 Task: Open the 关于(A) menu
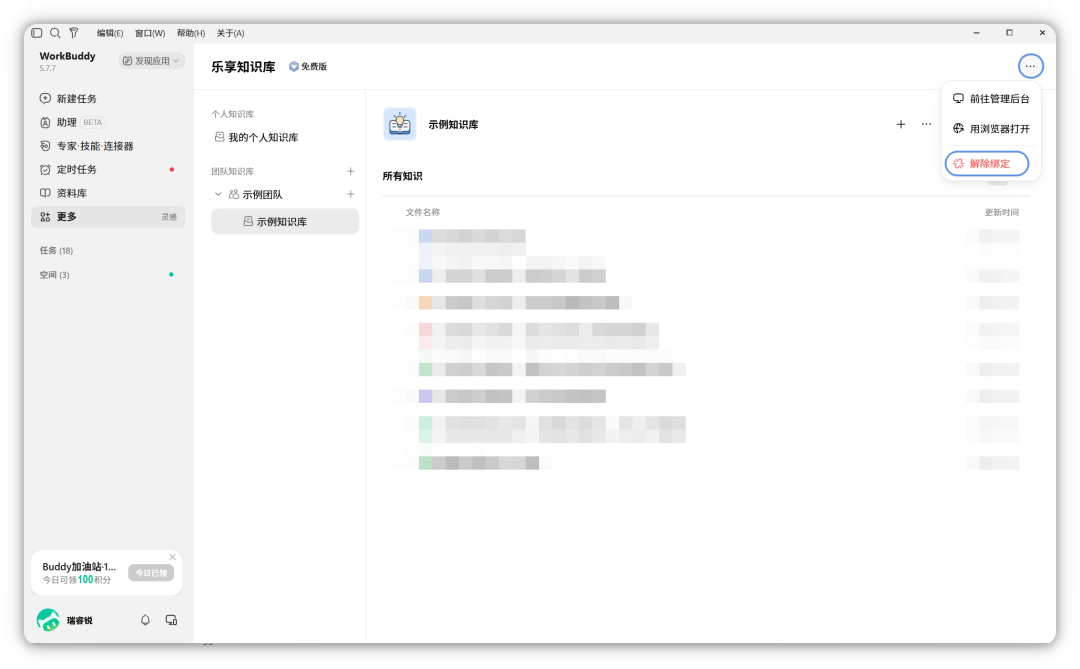point(230,33)
